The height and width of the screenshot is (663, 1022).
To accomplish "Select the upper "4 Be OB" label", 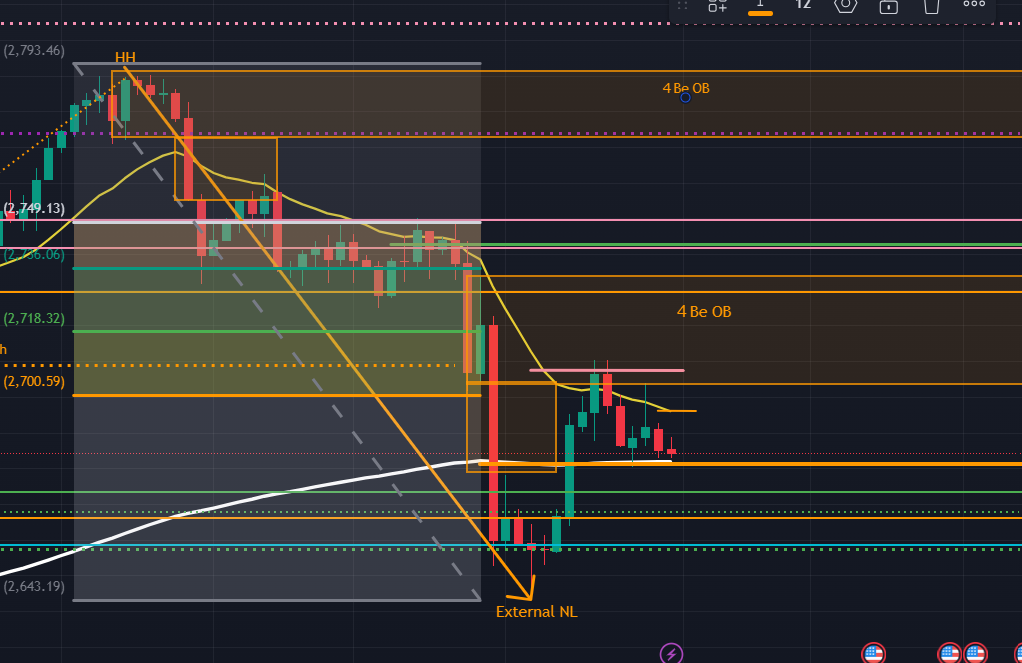I will click(x=686, y=88).
